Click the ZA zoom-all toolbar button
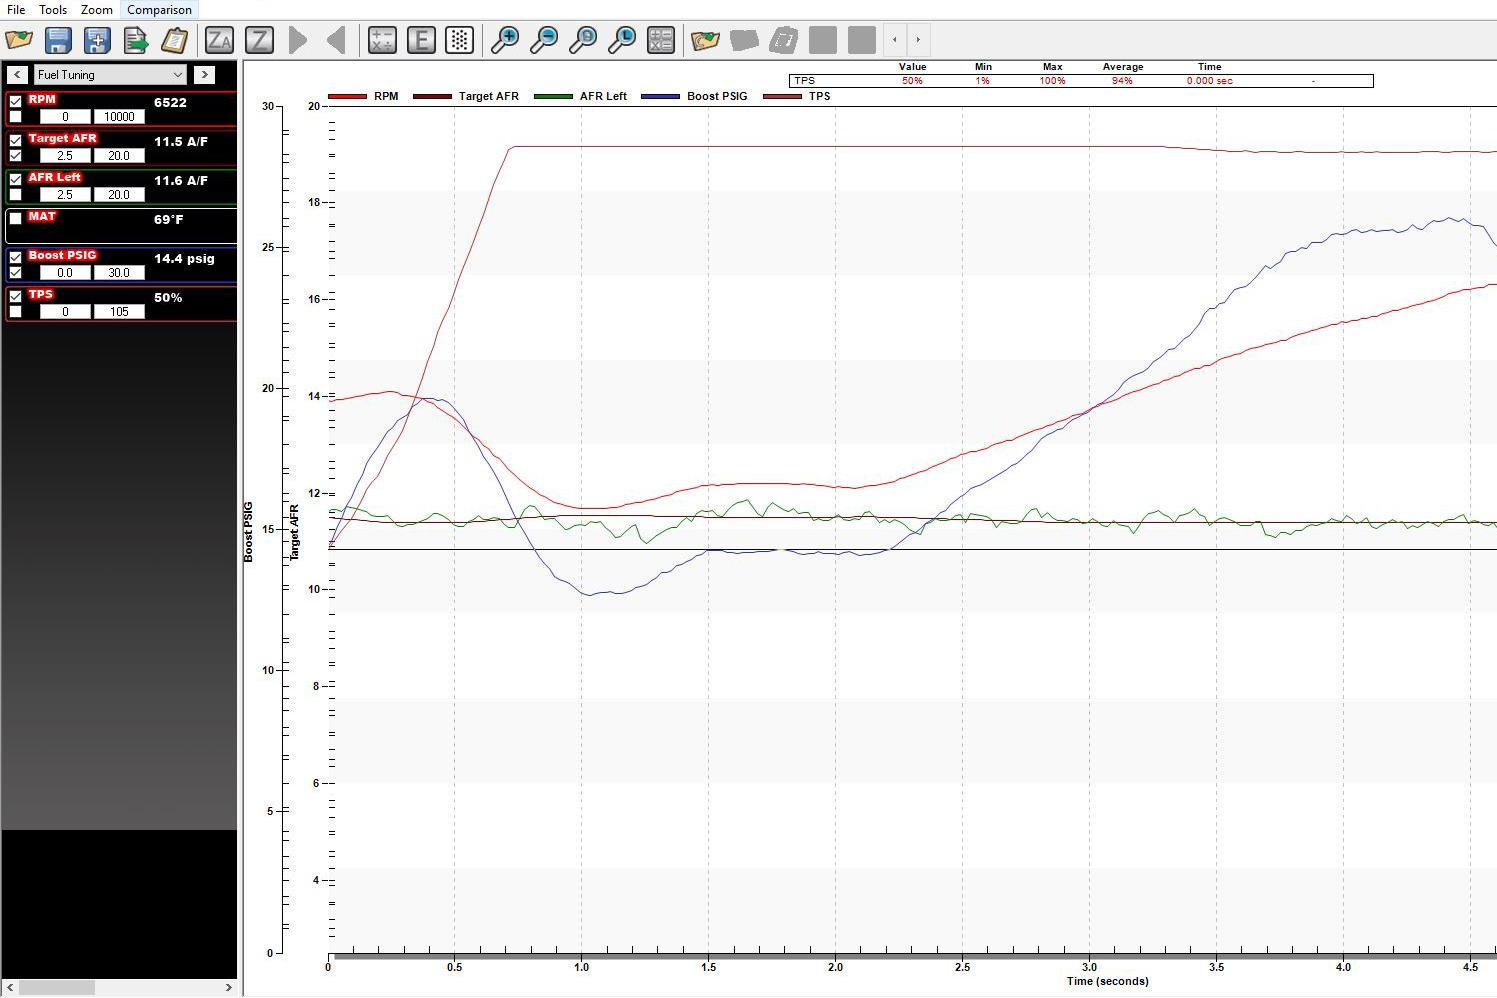This screenshot has width=1497, height=998. coord(219,41)
